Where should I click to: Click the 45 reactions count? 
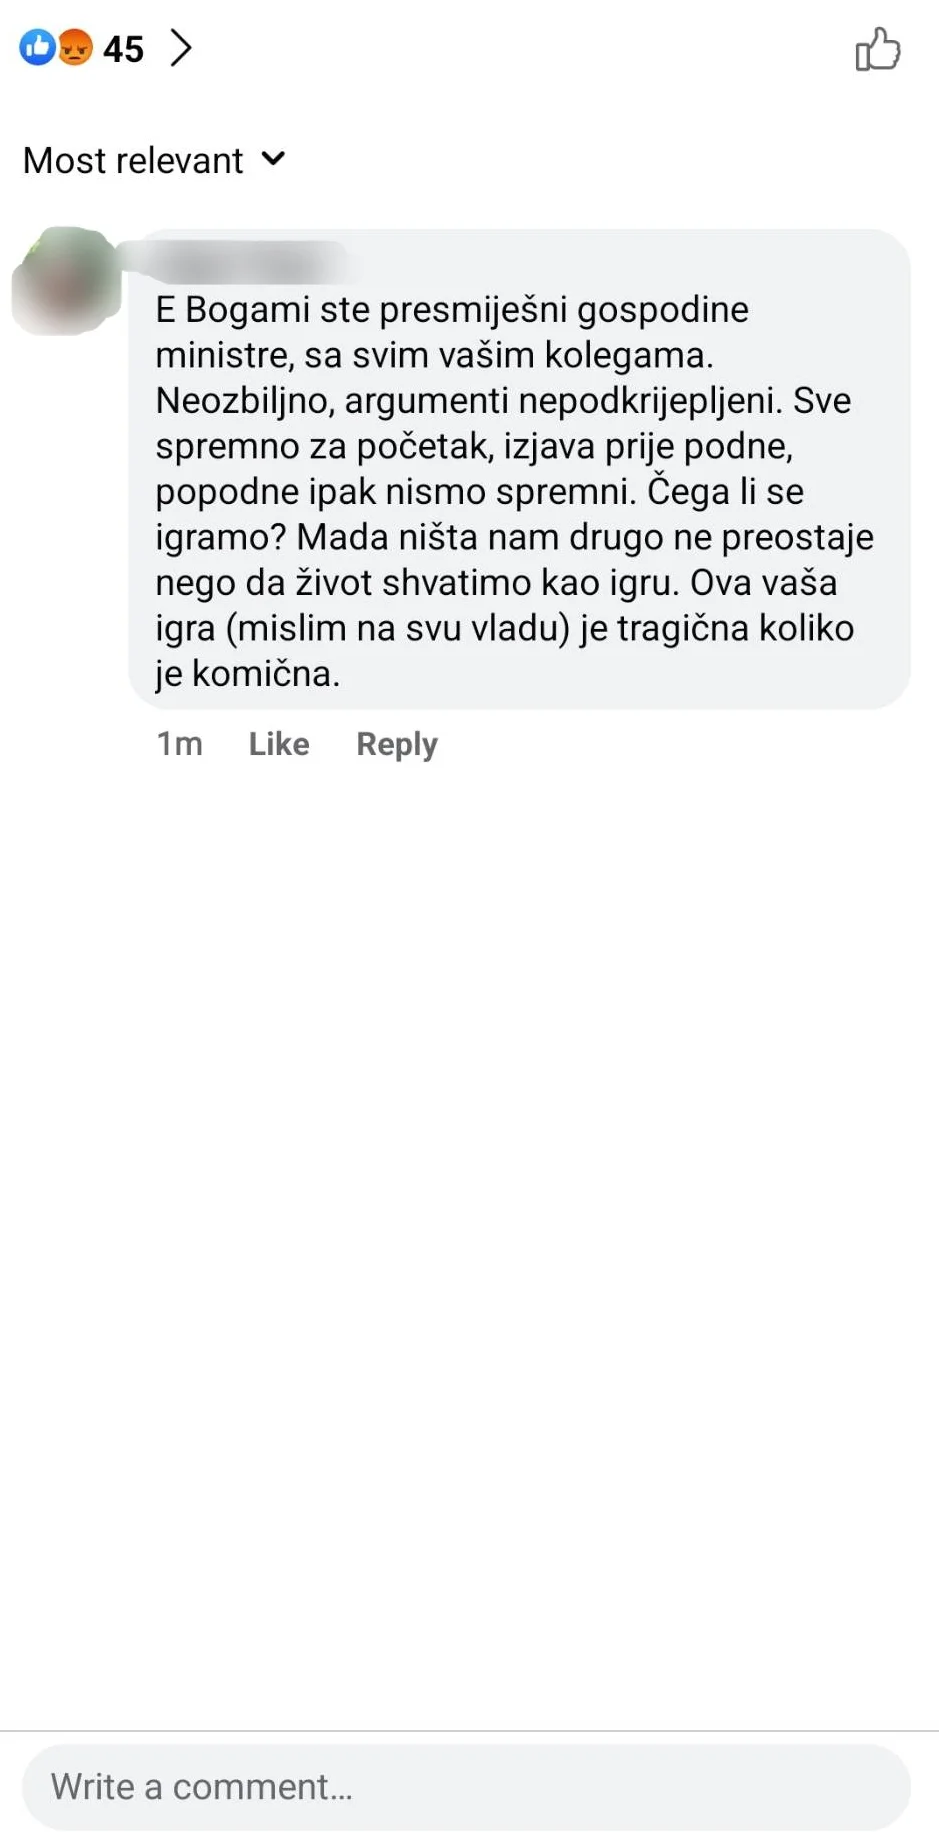pos(124,49)
